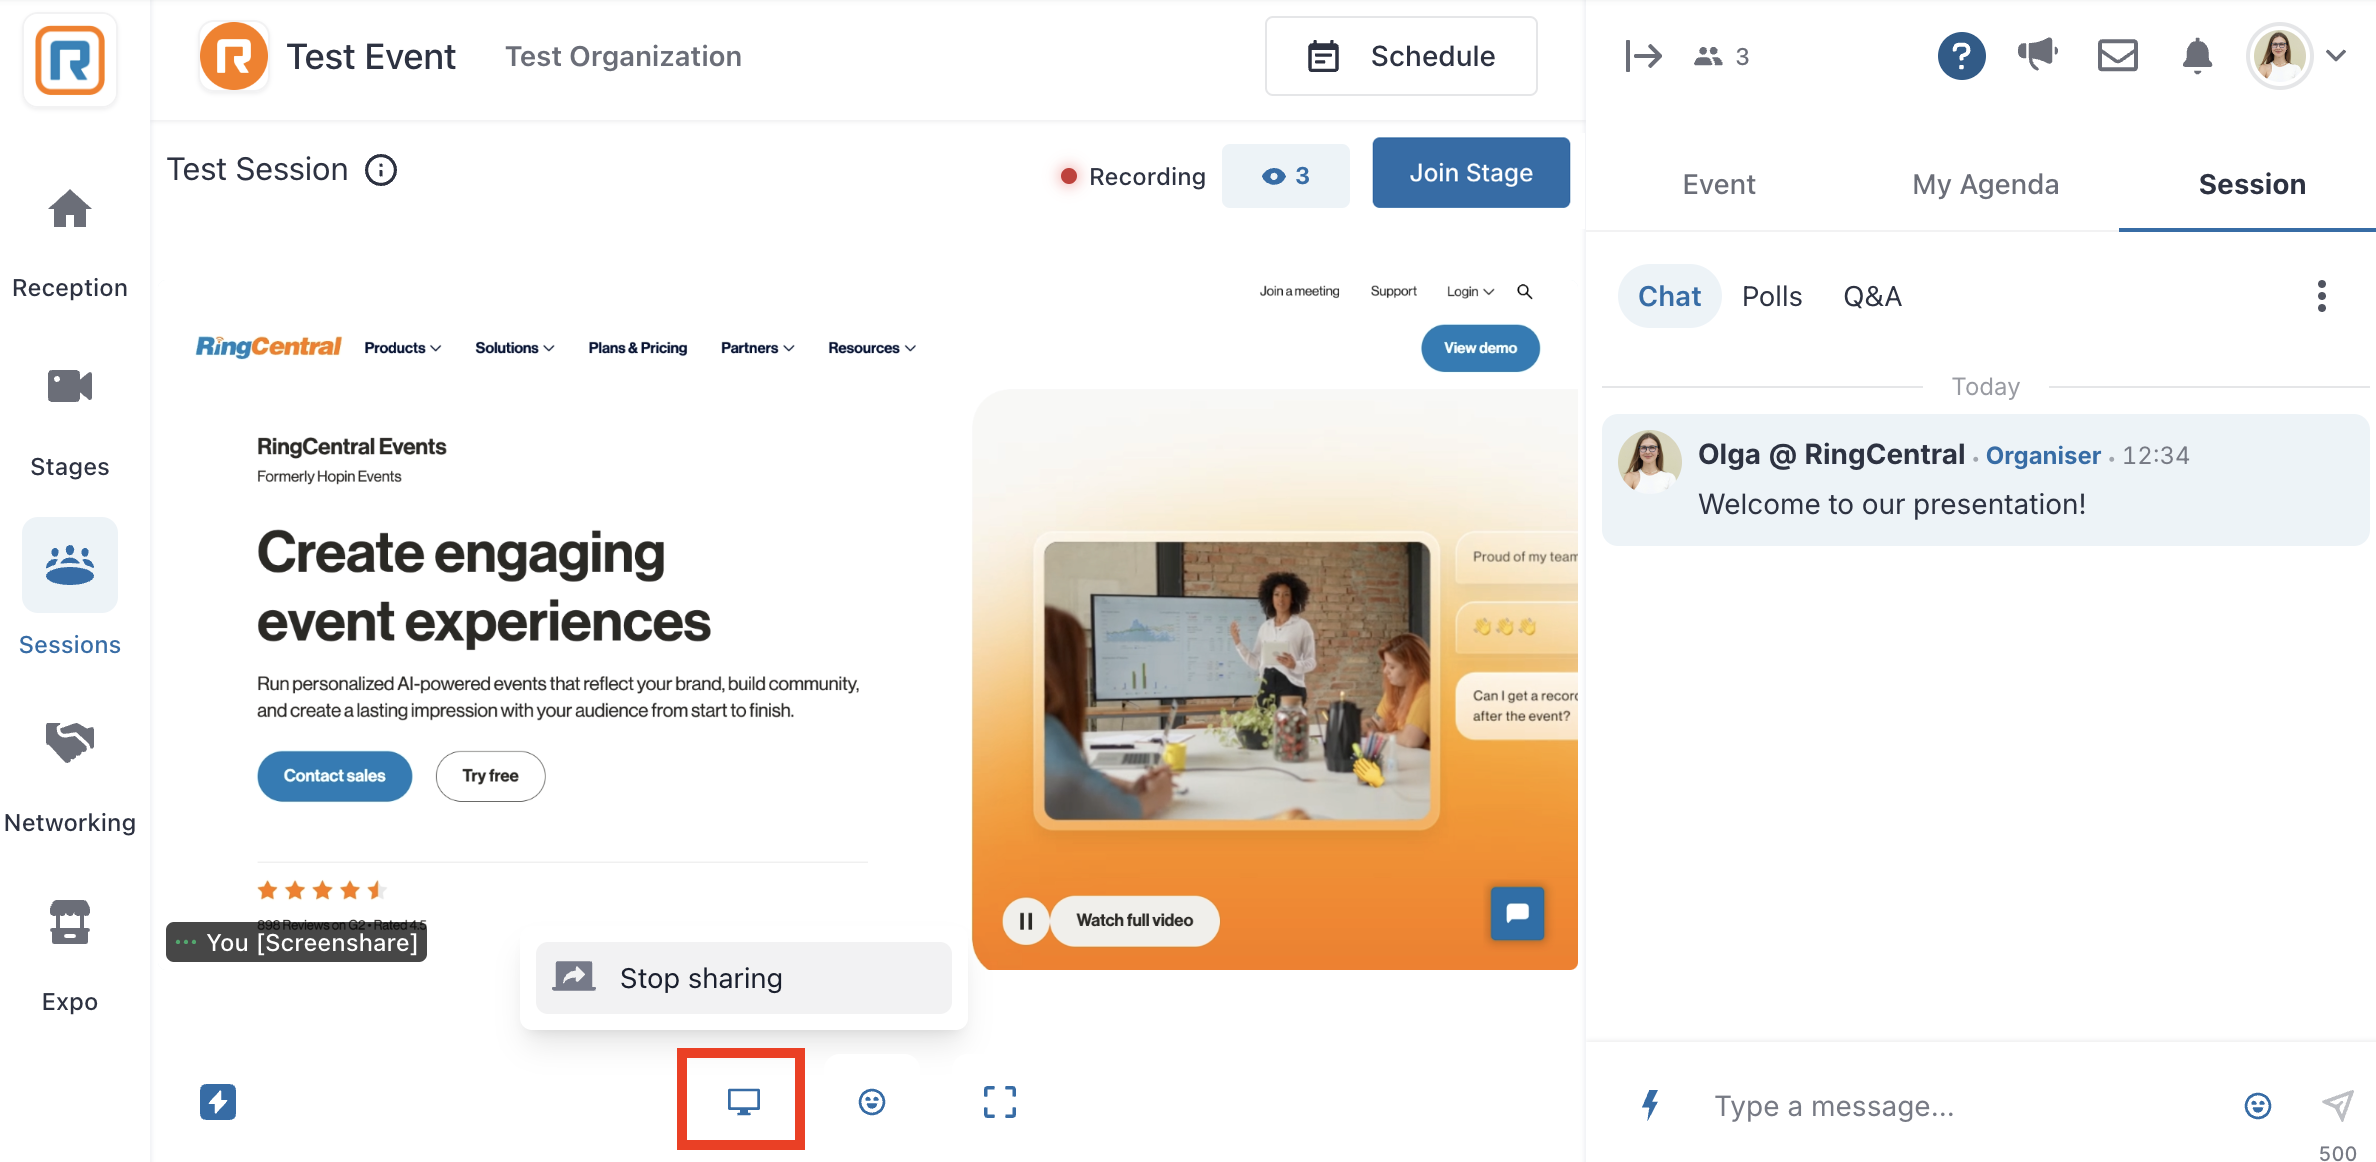This screenshot has height=1162, width=2376.
Task: Open the notifications bell
Action: tap(2197, 56)
